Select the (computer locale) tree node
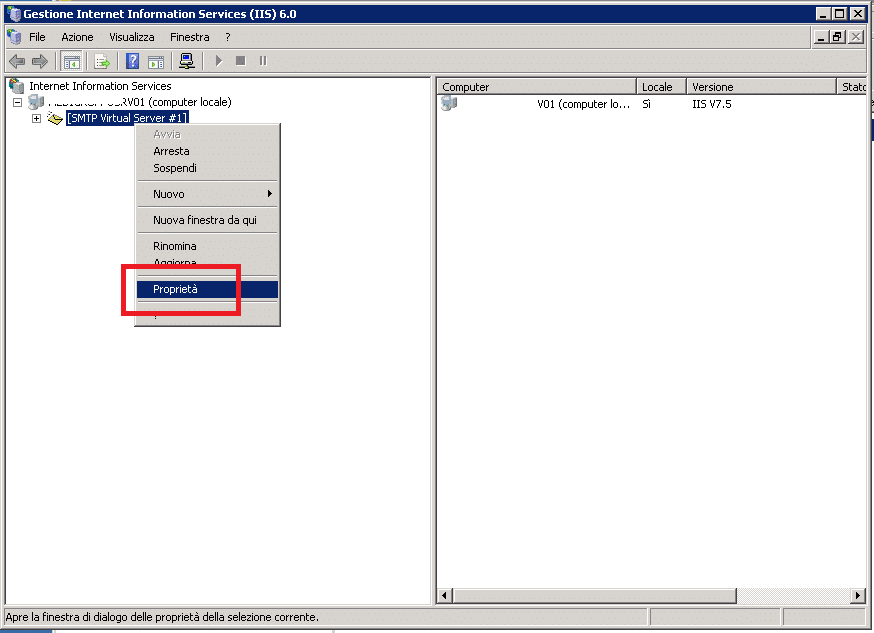This screenshot has width=874, height=633. point(139,102)
